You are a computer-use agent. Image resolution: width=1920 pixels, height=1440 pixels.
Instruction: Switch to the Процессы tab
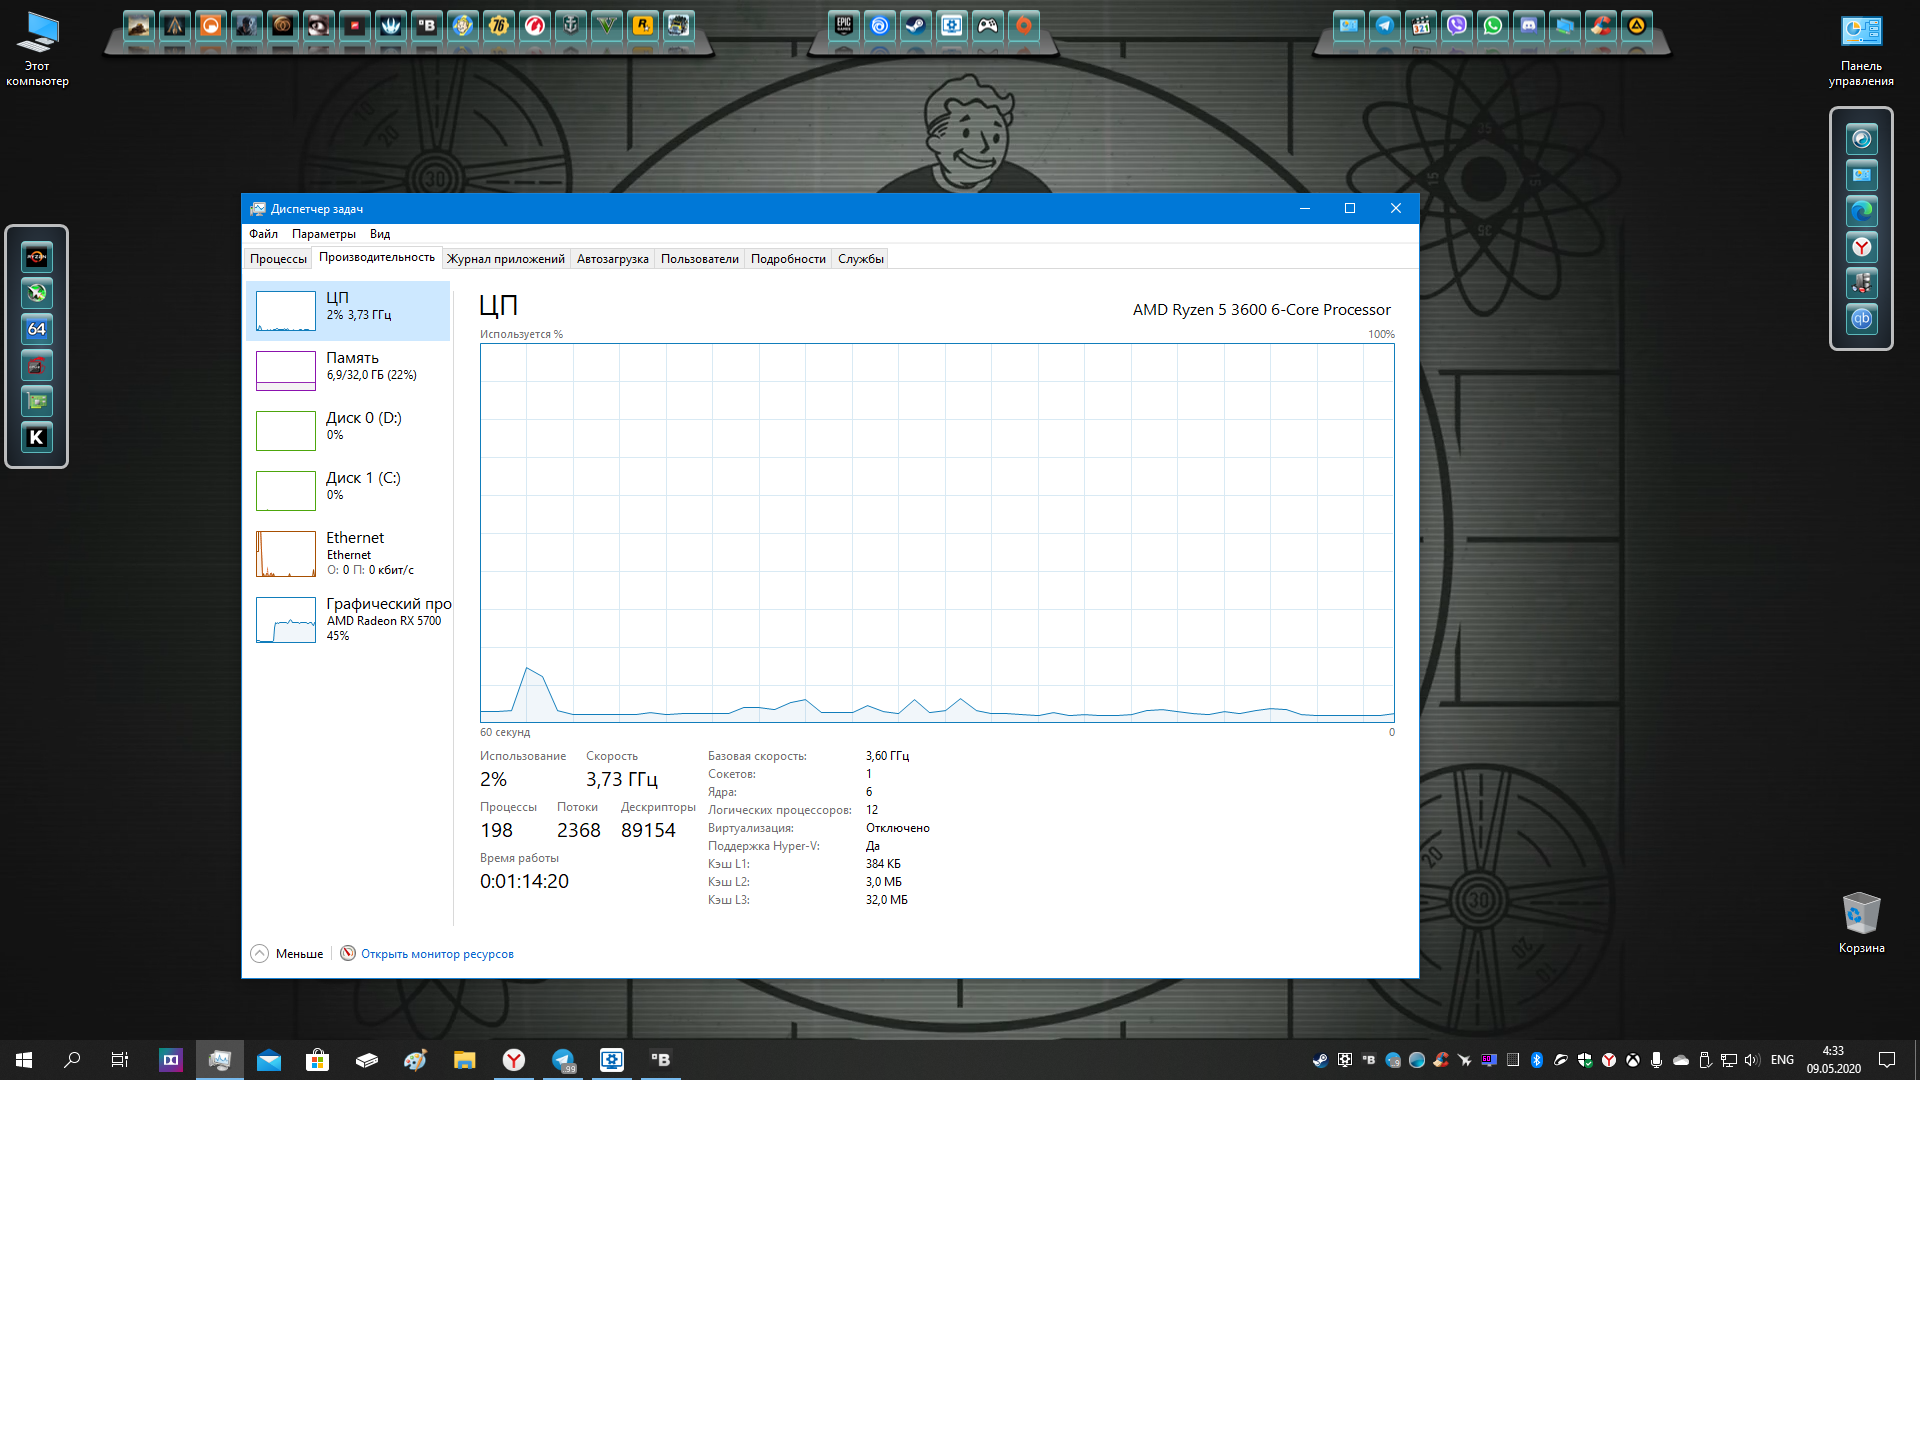point(278,259)
